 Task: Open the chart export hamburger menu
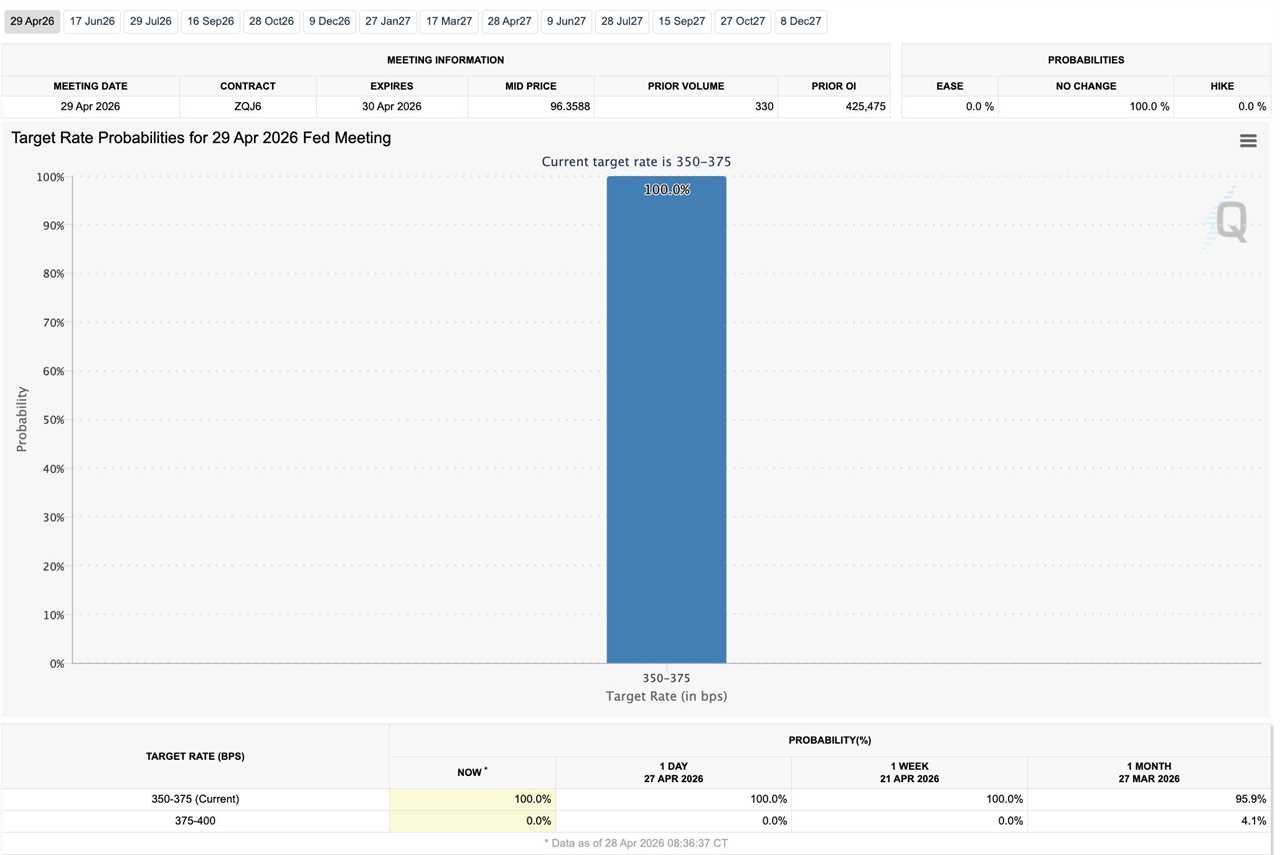point(1248,140)
